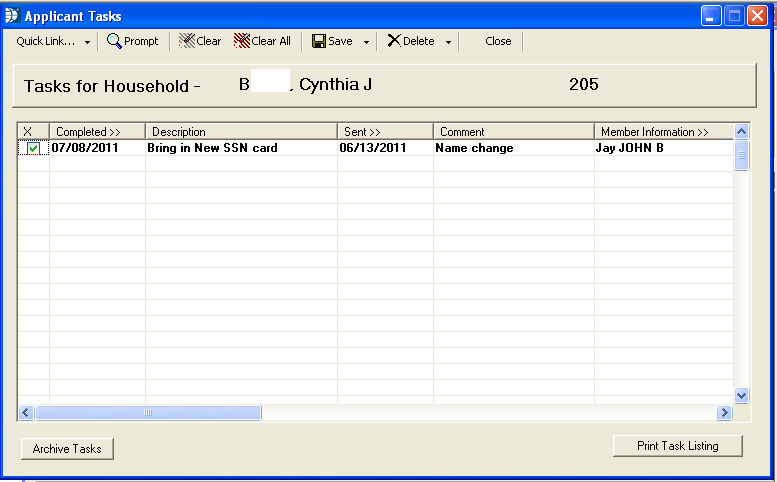Click the Applicant Tasks title bar icon

click(12, 15)
